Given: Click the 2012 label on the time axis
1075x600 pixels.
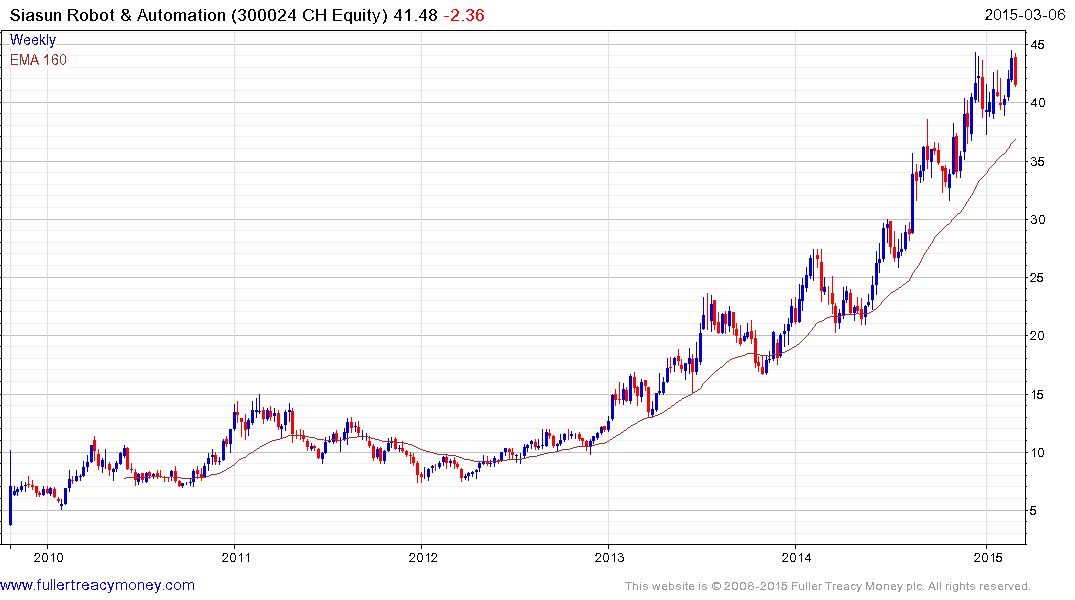Looking at the screenshot, I should click(x=422, y=557).
